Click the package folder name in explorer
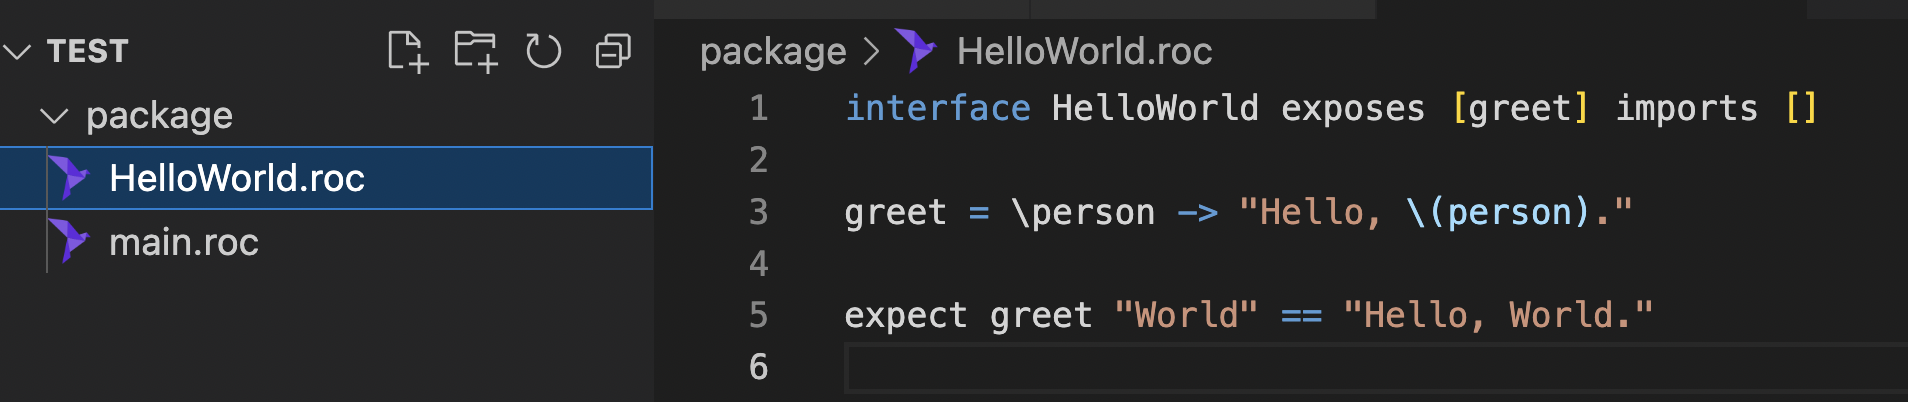Viewport: 1908px width, 402px height. (159, 117)
